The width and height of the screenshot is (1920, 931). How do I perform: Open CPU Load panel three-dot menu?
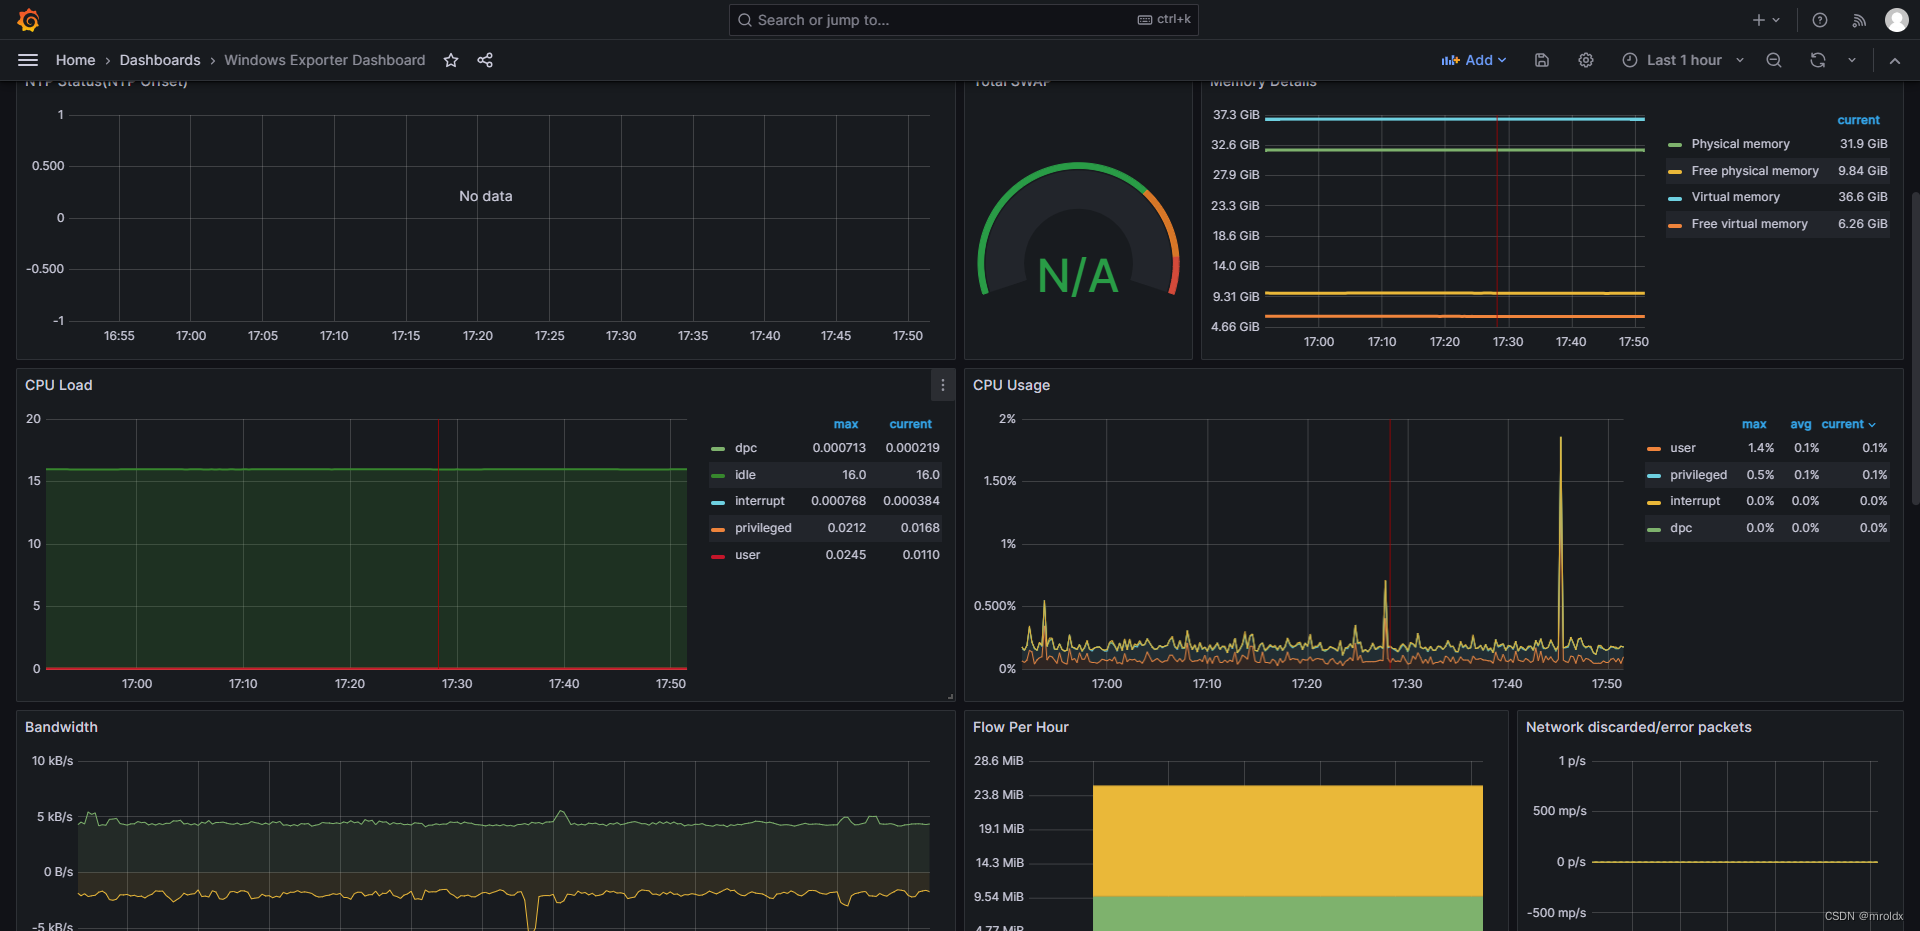click(x=942, y=385)
